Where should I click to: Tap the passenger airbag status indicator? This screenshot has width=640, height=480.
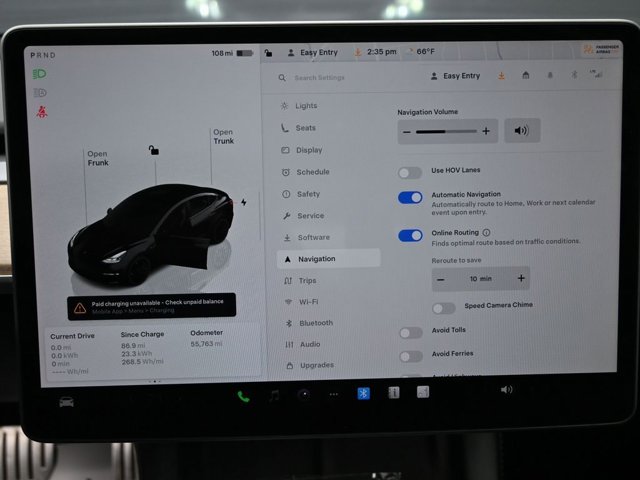[x=601, y=49]
